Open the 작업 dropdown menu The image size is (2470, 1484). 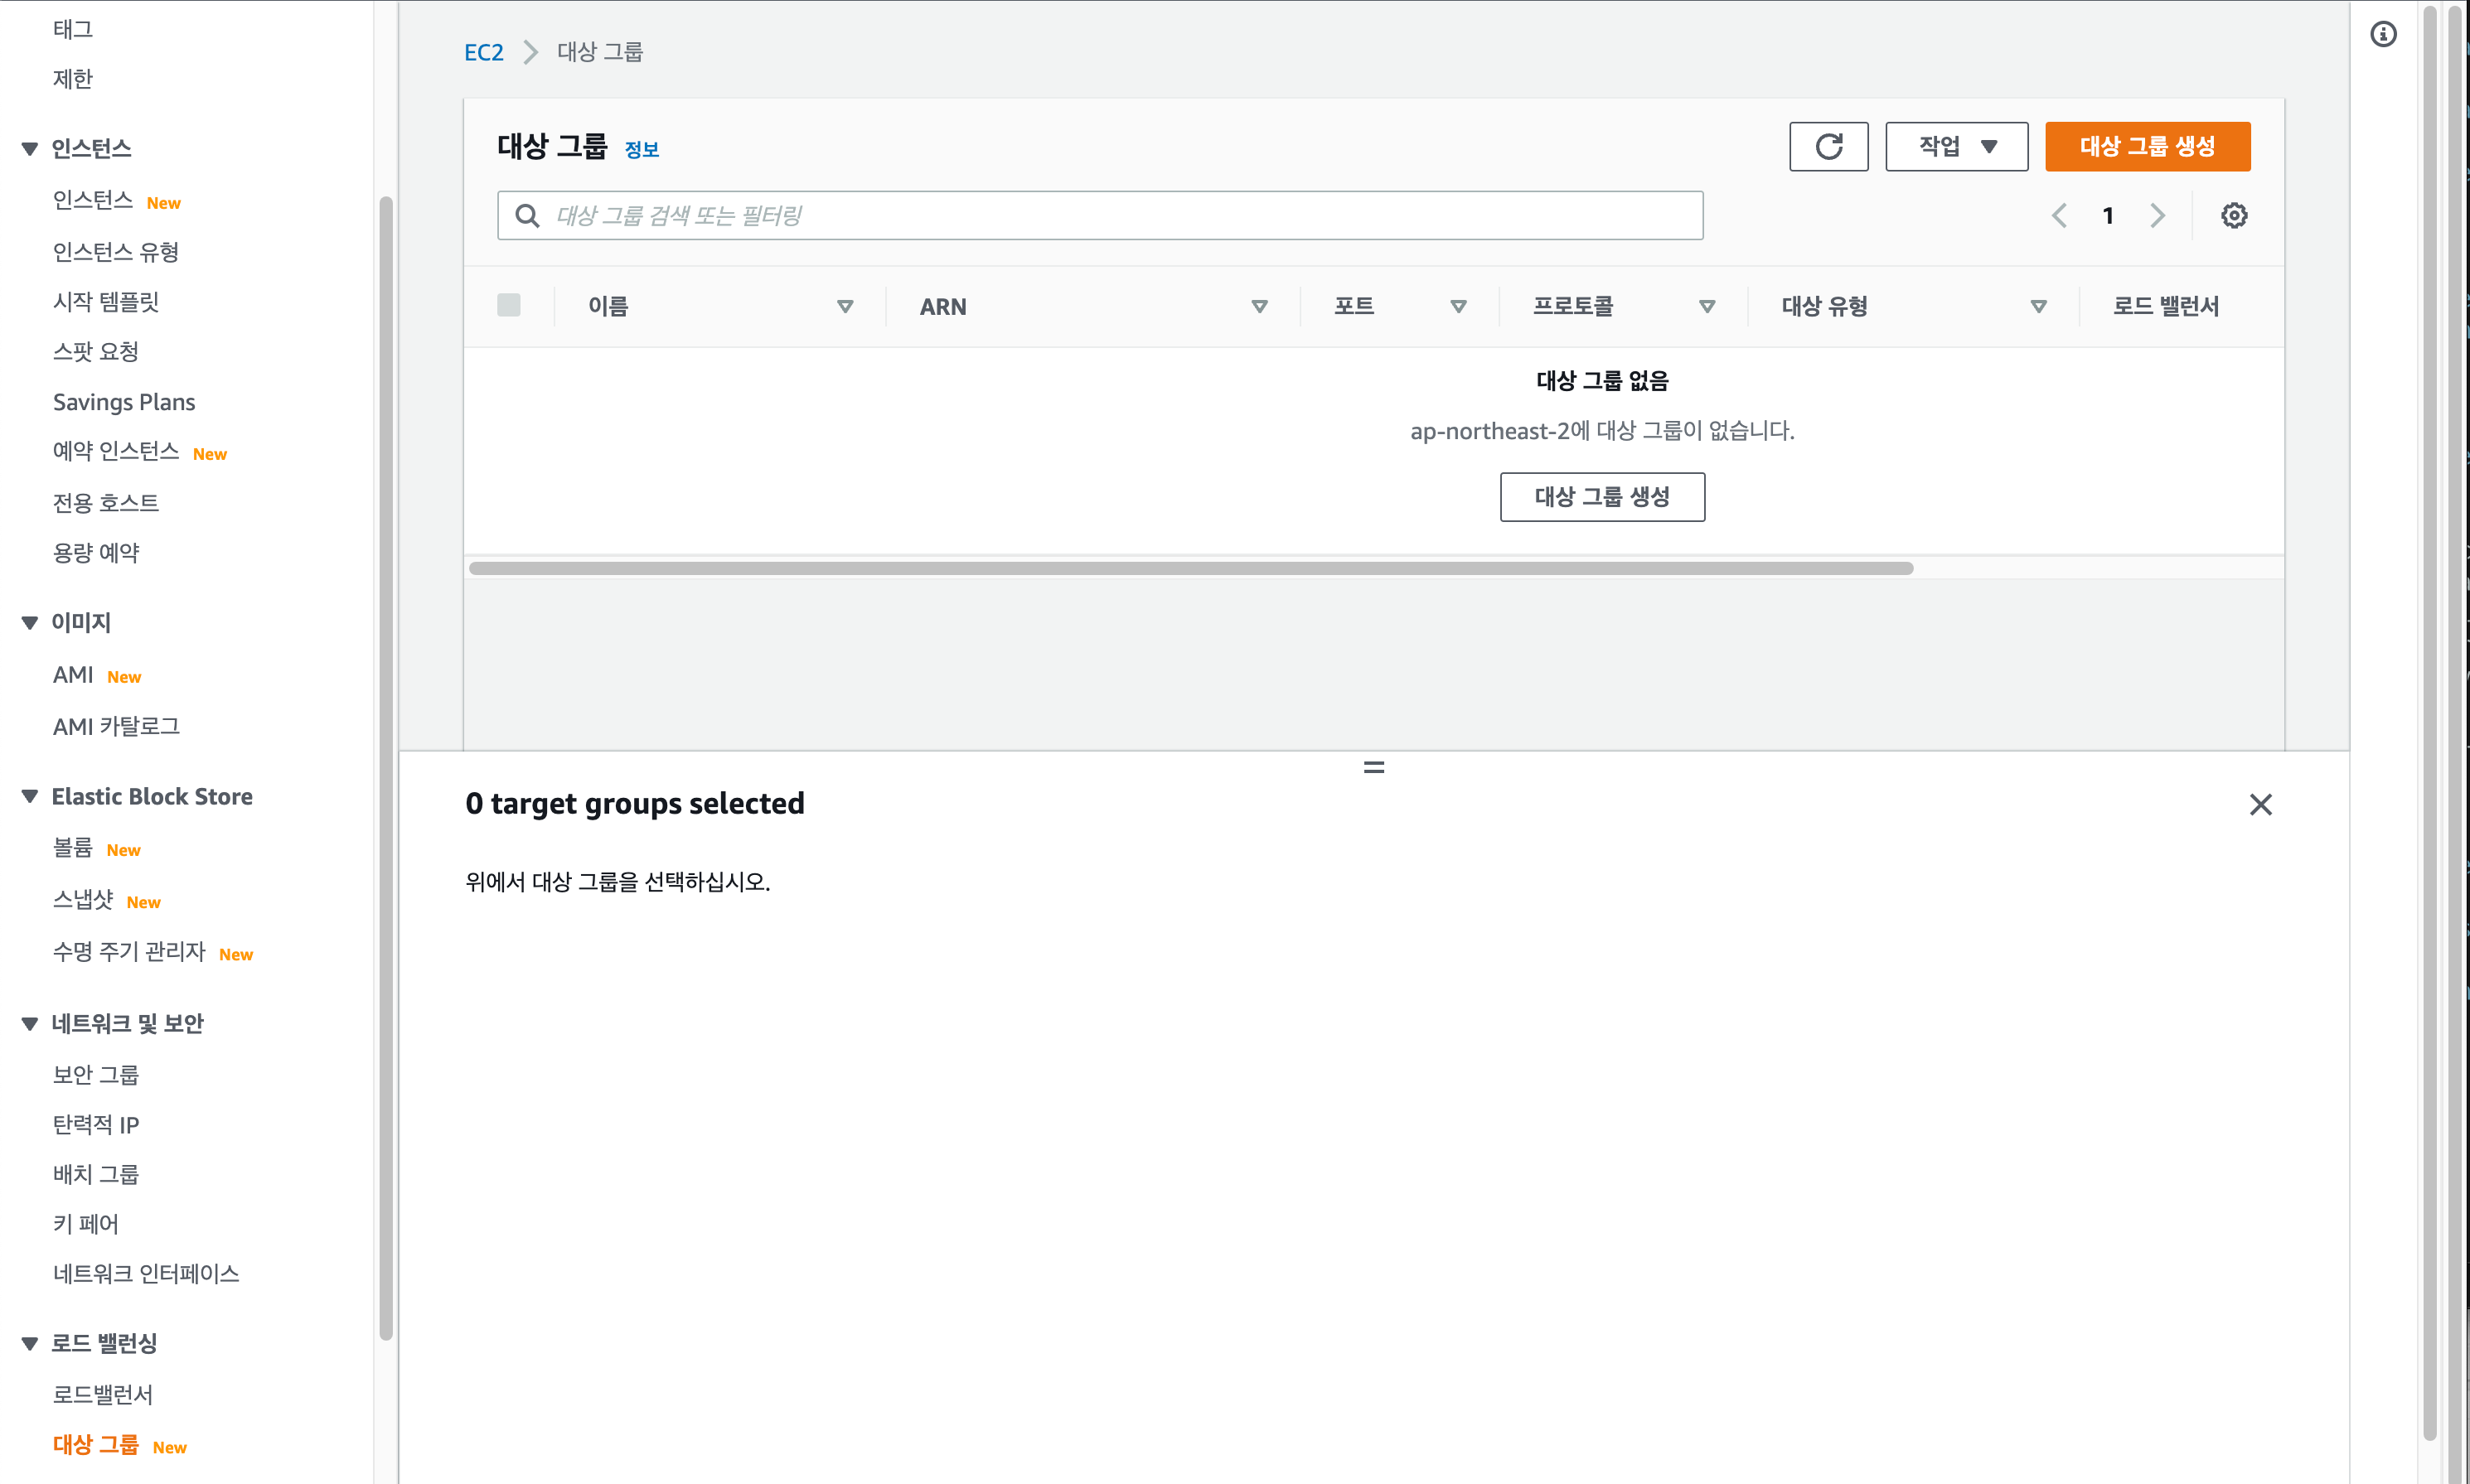(1956, 147)
